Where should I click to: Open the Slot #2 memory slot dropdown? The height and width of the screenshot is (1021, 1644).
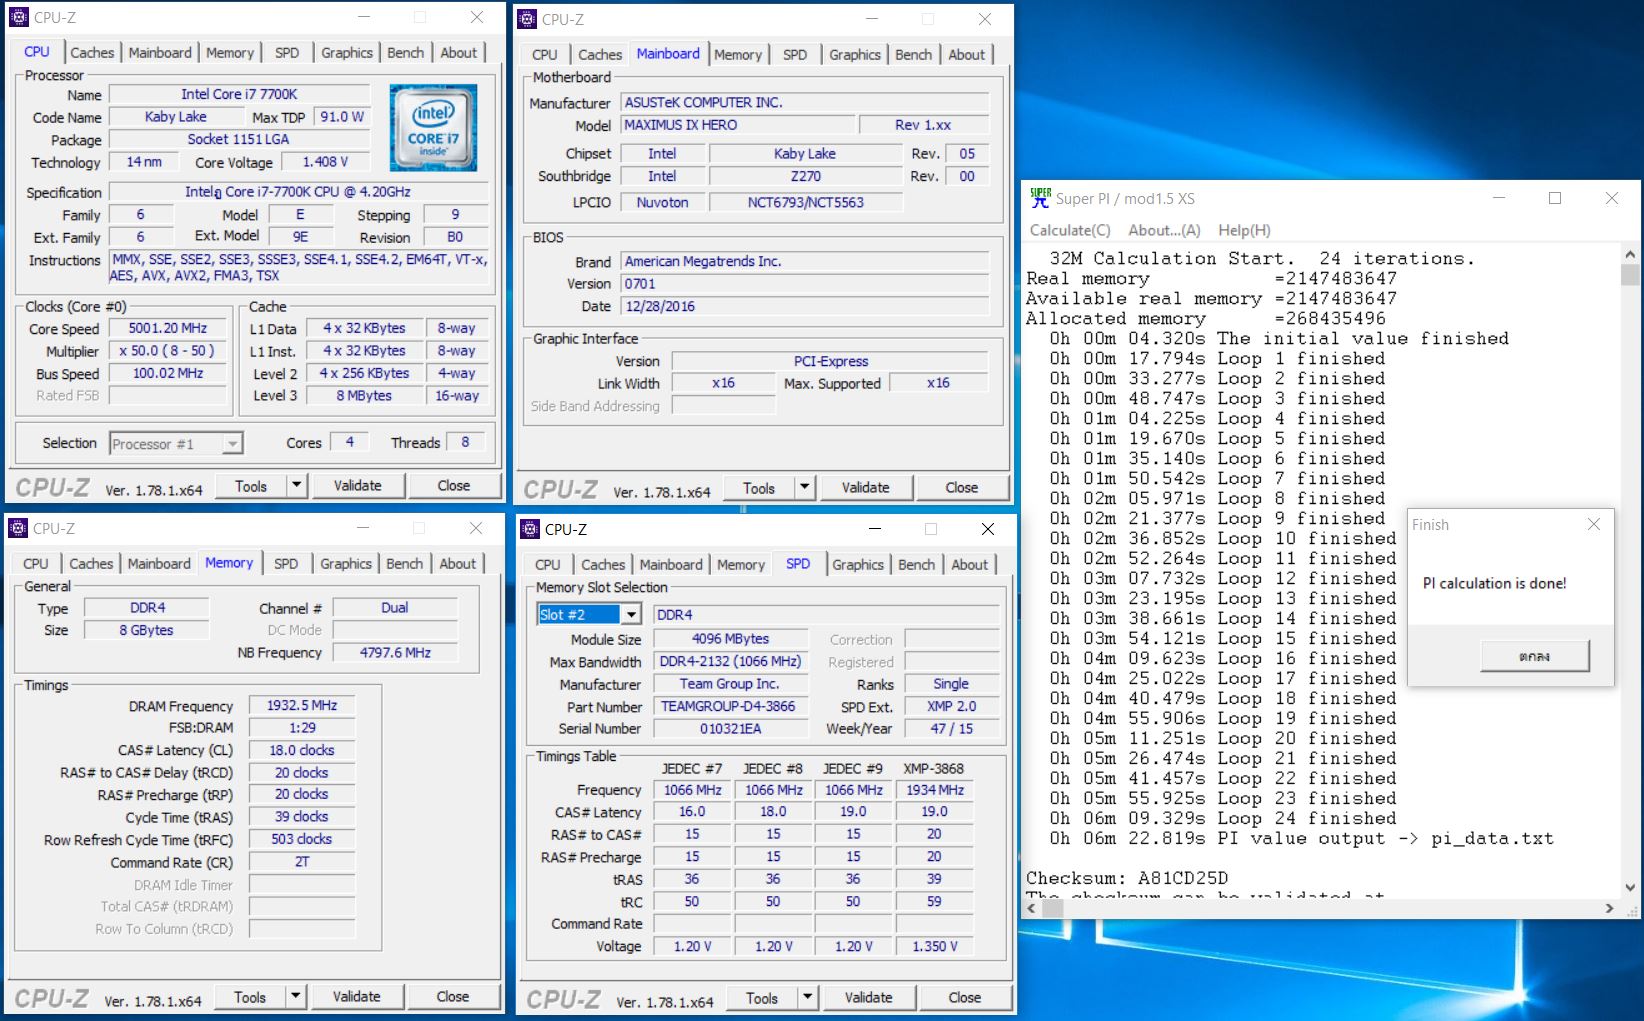(x=631, y=614)
